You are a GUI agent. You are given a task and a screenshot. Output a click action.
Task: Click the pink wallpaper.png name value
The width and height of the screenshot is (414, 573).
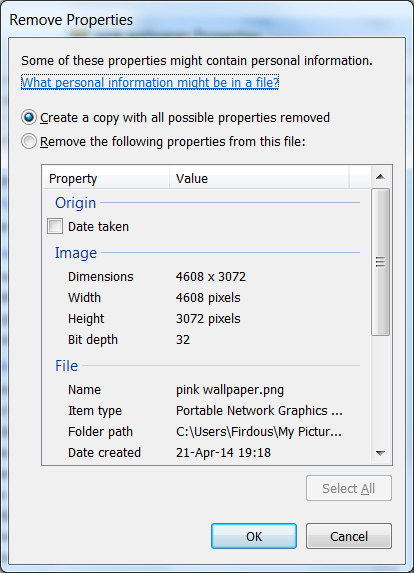230,390
